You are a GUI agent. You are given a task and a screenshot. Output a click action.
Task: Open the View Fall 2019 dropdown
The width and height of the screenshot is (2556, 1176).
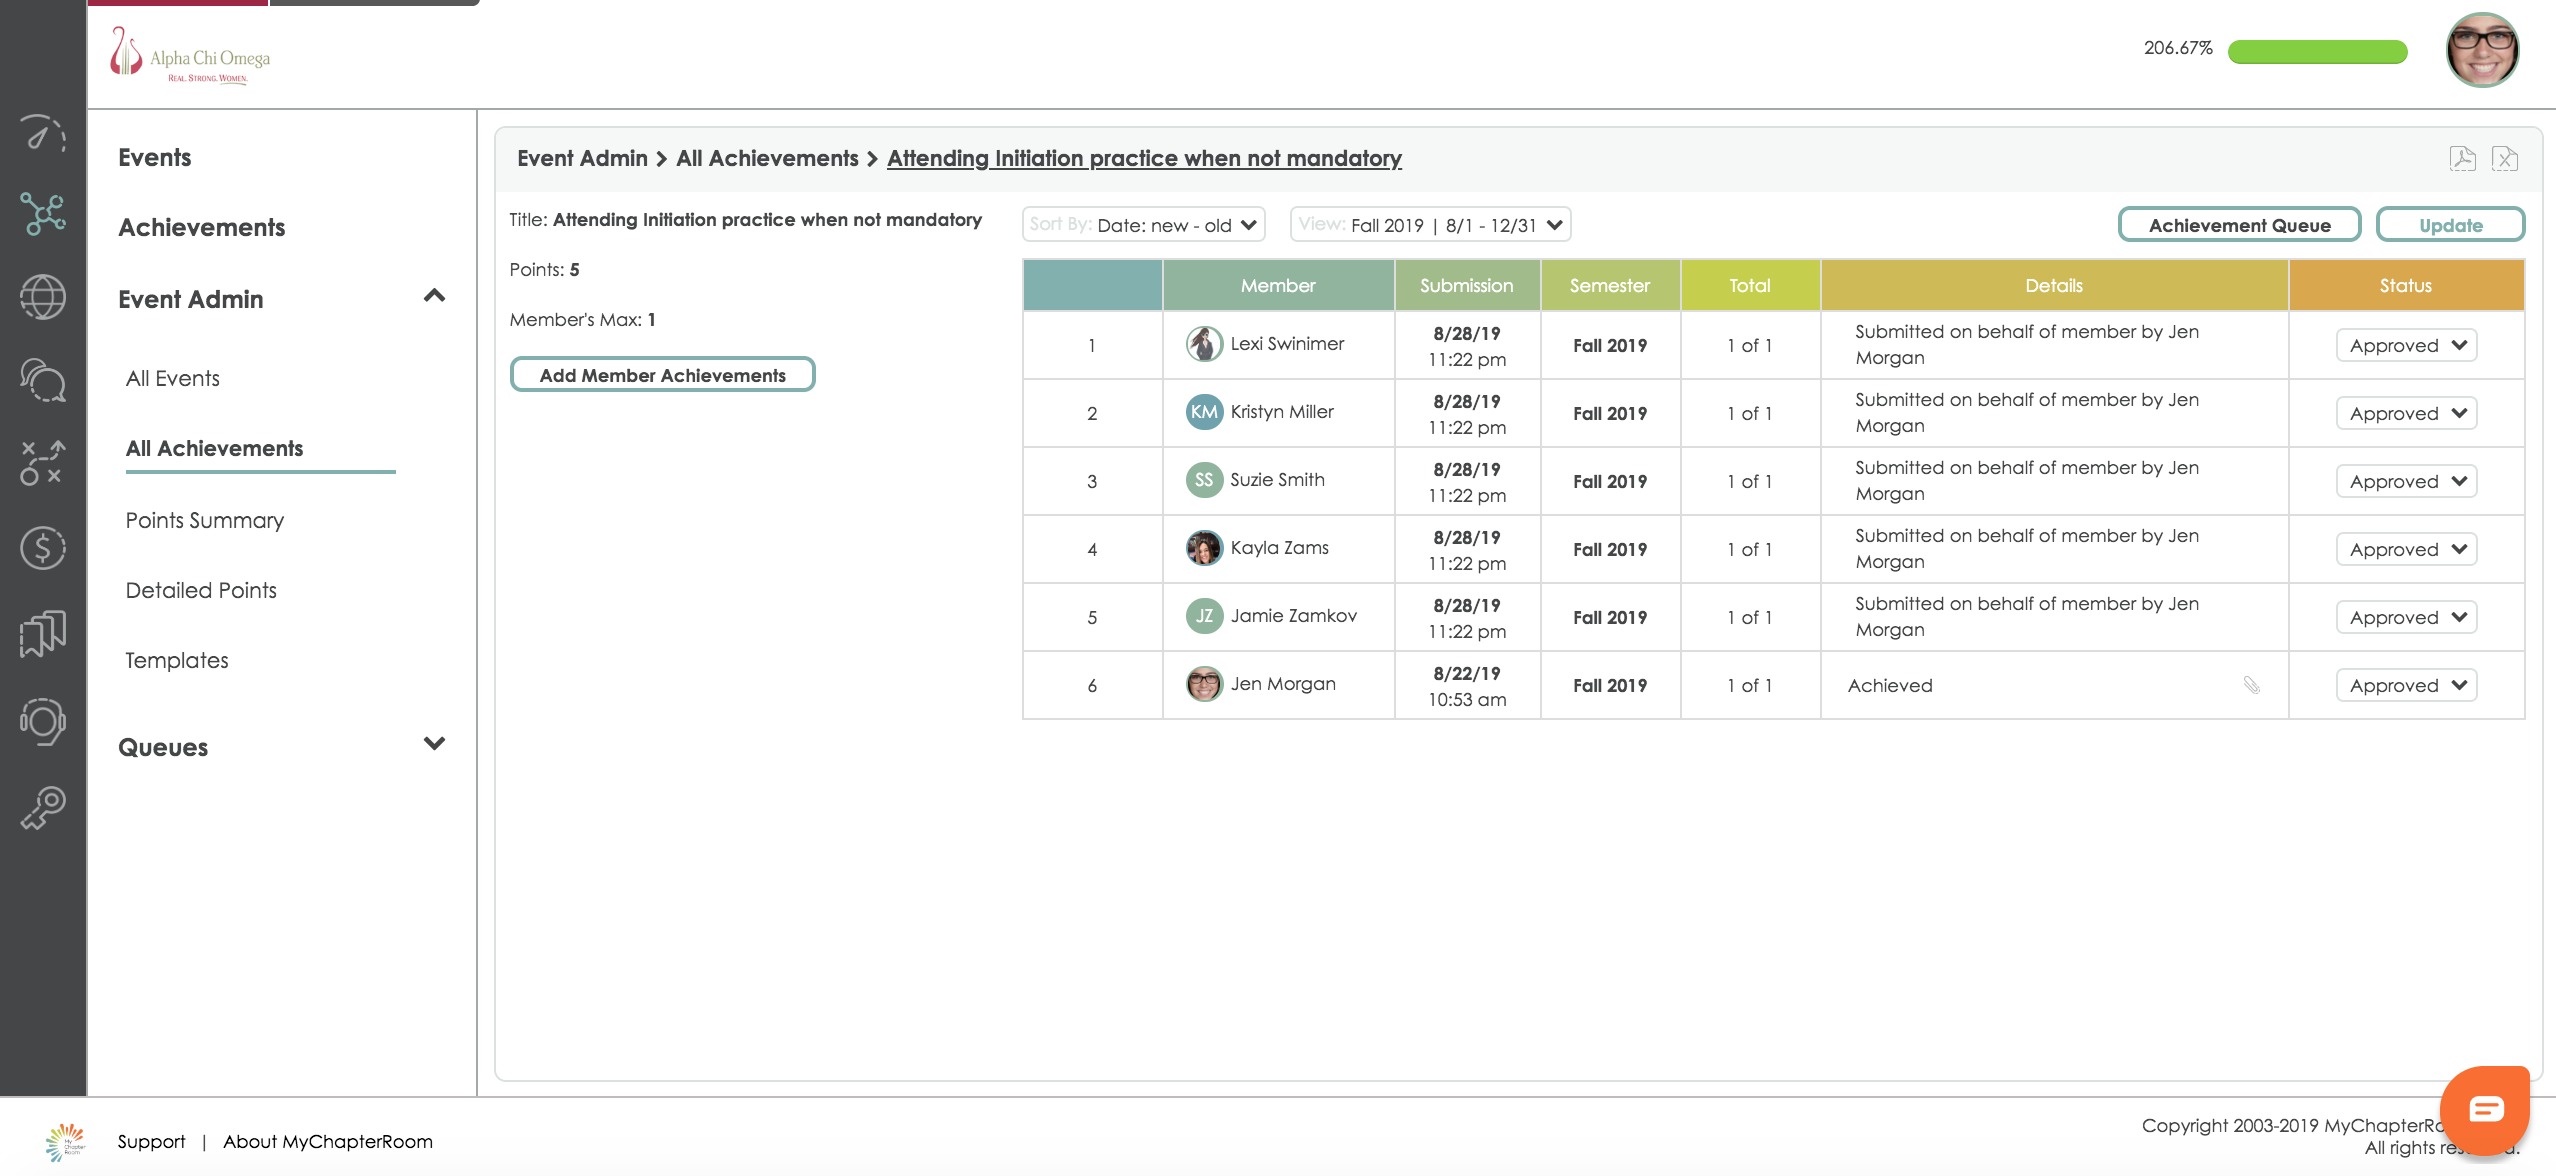tap(1430, 225)
